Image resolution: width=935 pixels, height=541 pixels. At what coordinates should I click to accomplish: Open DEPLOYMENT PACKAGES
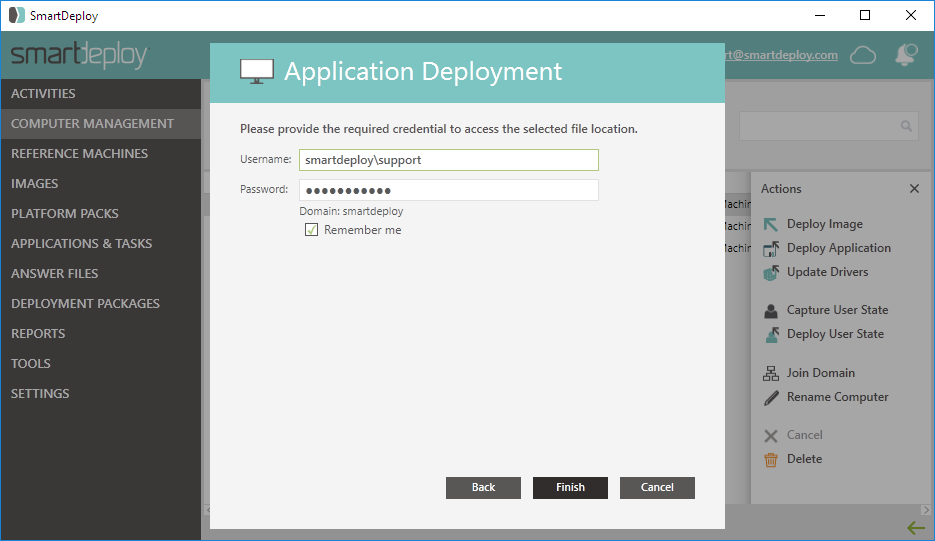(101, 303)
